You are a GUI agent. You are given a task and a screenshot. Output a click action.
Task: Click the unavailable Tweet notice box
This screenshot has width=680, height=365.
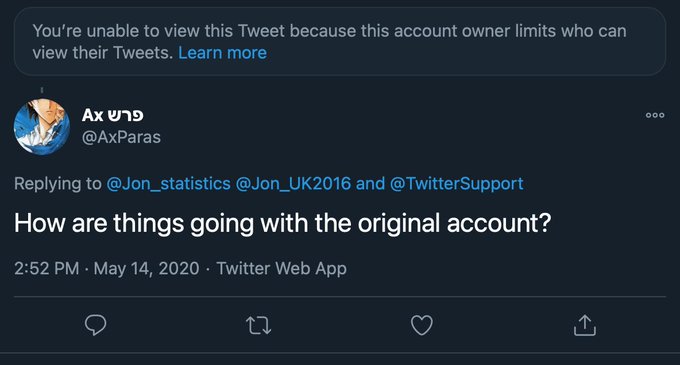[340, 42]
